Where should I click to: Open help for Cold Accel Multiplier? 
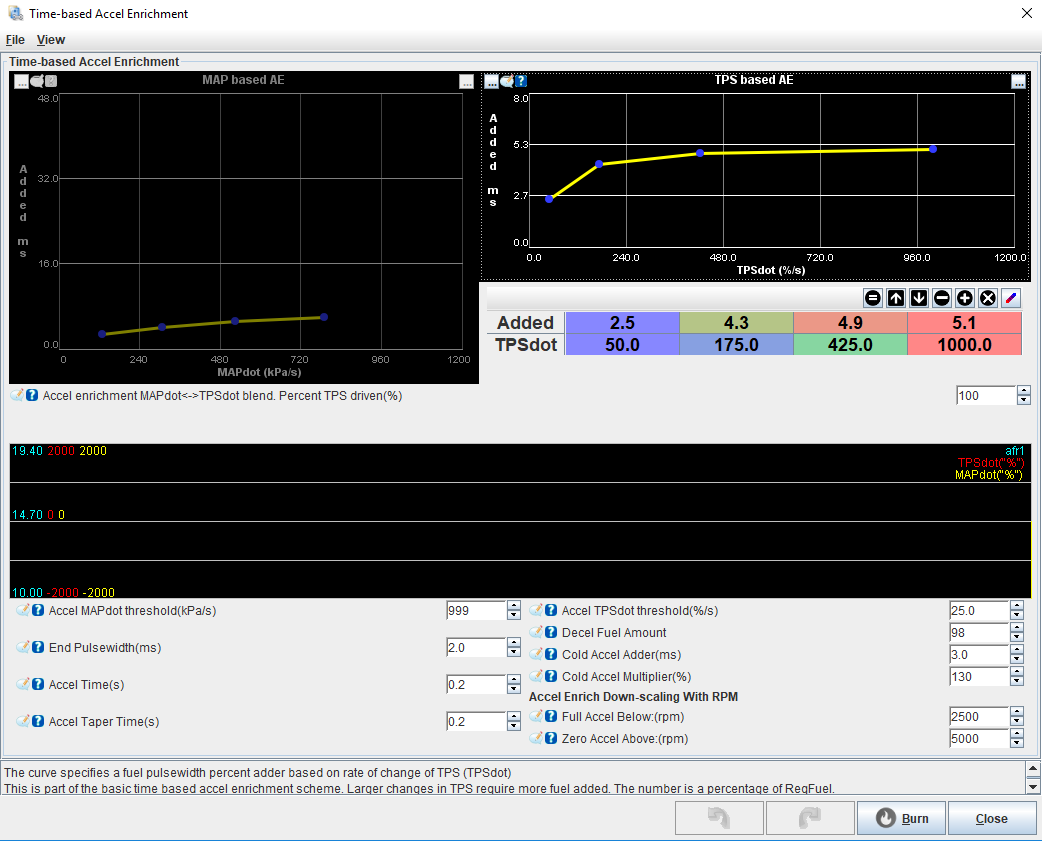tap(551, 677)
